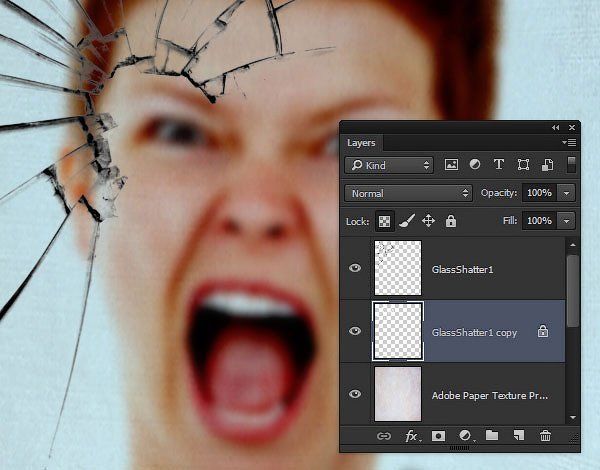Click the layers list scroll down arrow
The width and height of the screenshot is (600, 470).
[x=572, y=418]
